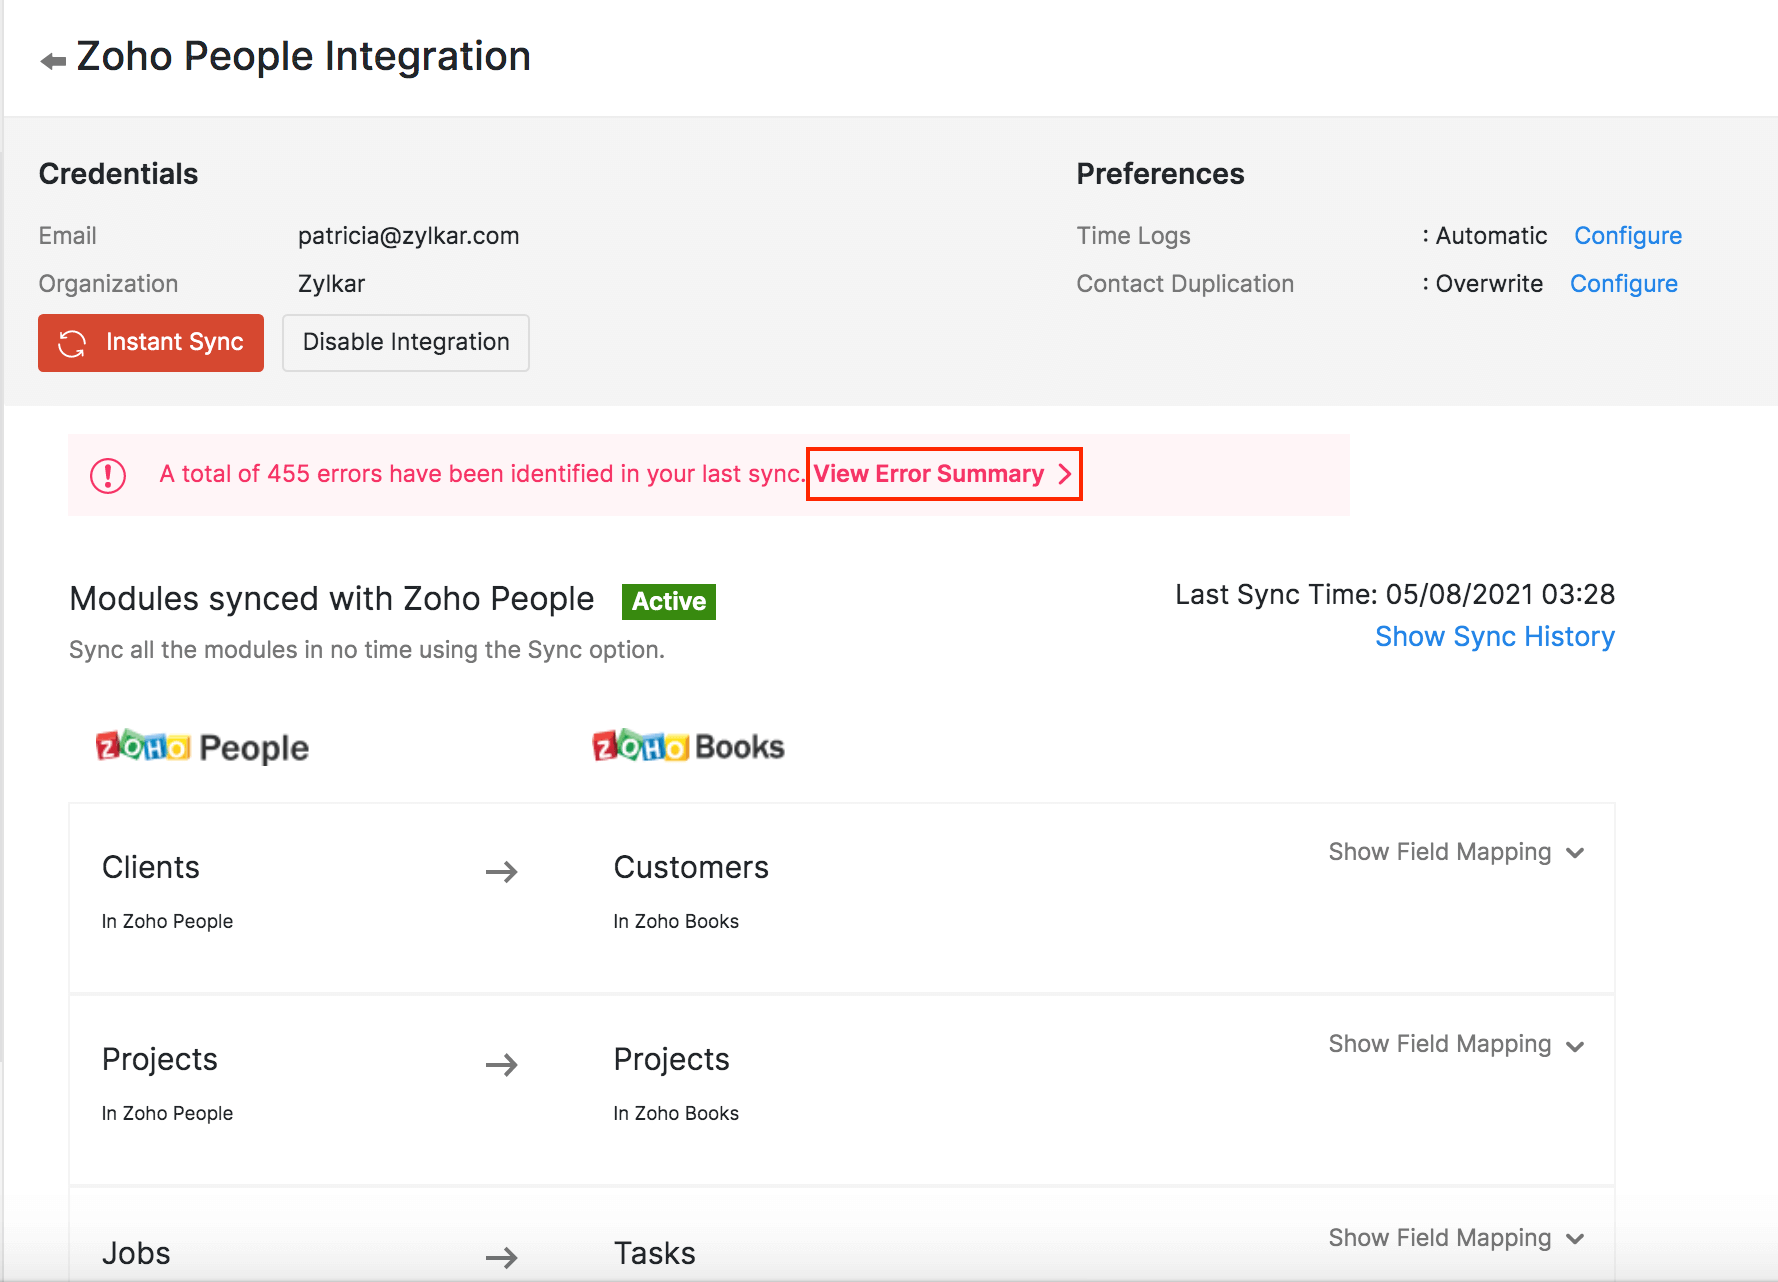This screenshot has height=1282, width=1778.
Task: Click the Zoho People logo
Action: coord(202,747)
